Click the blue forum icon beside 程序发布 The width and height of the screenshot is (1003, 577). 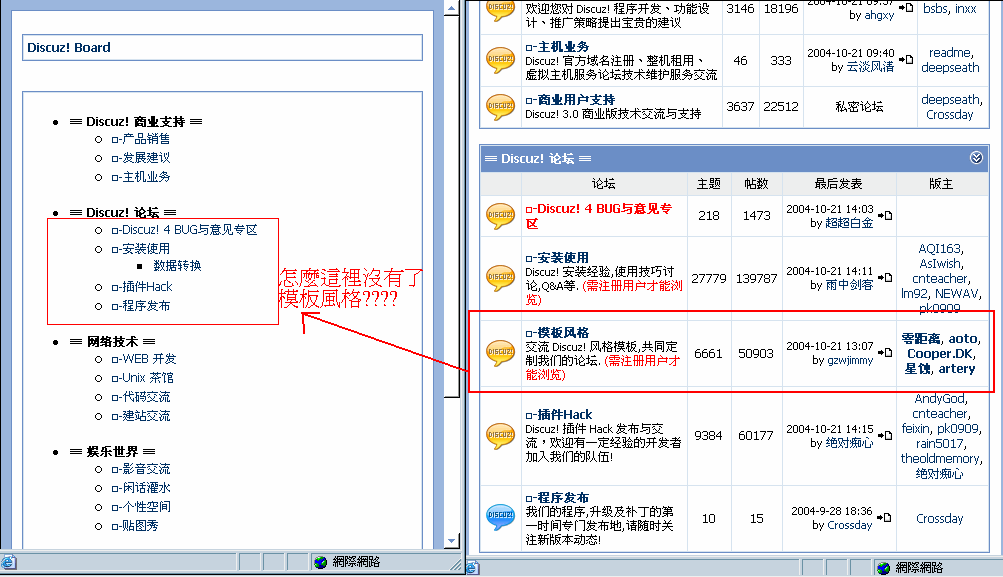coord(500,517)
